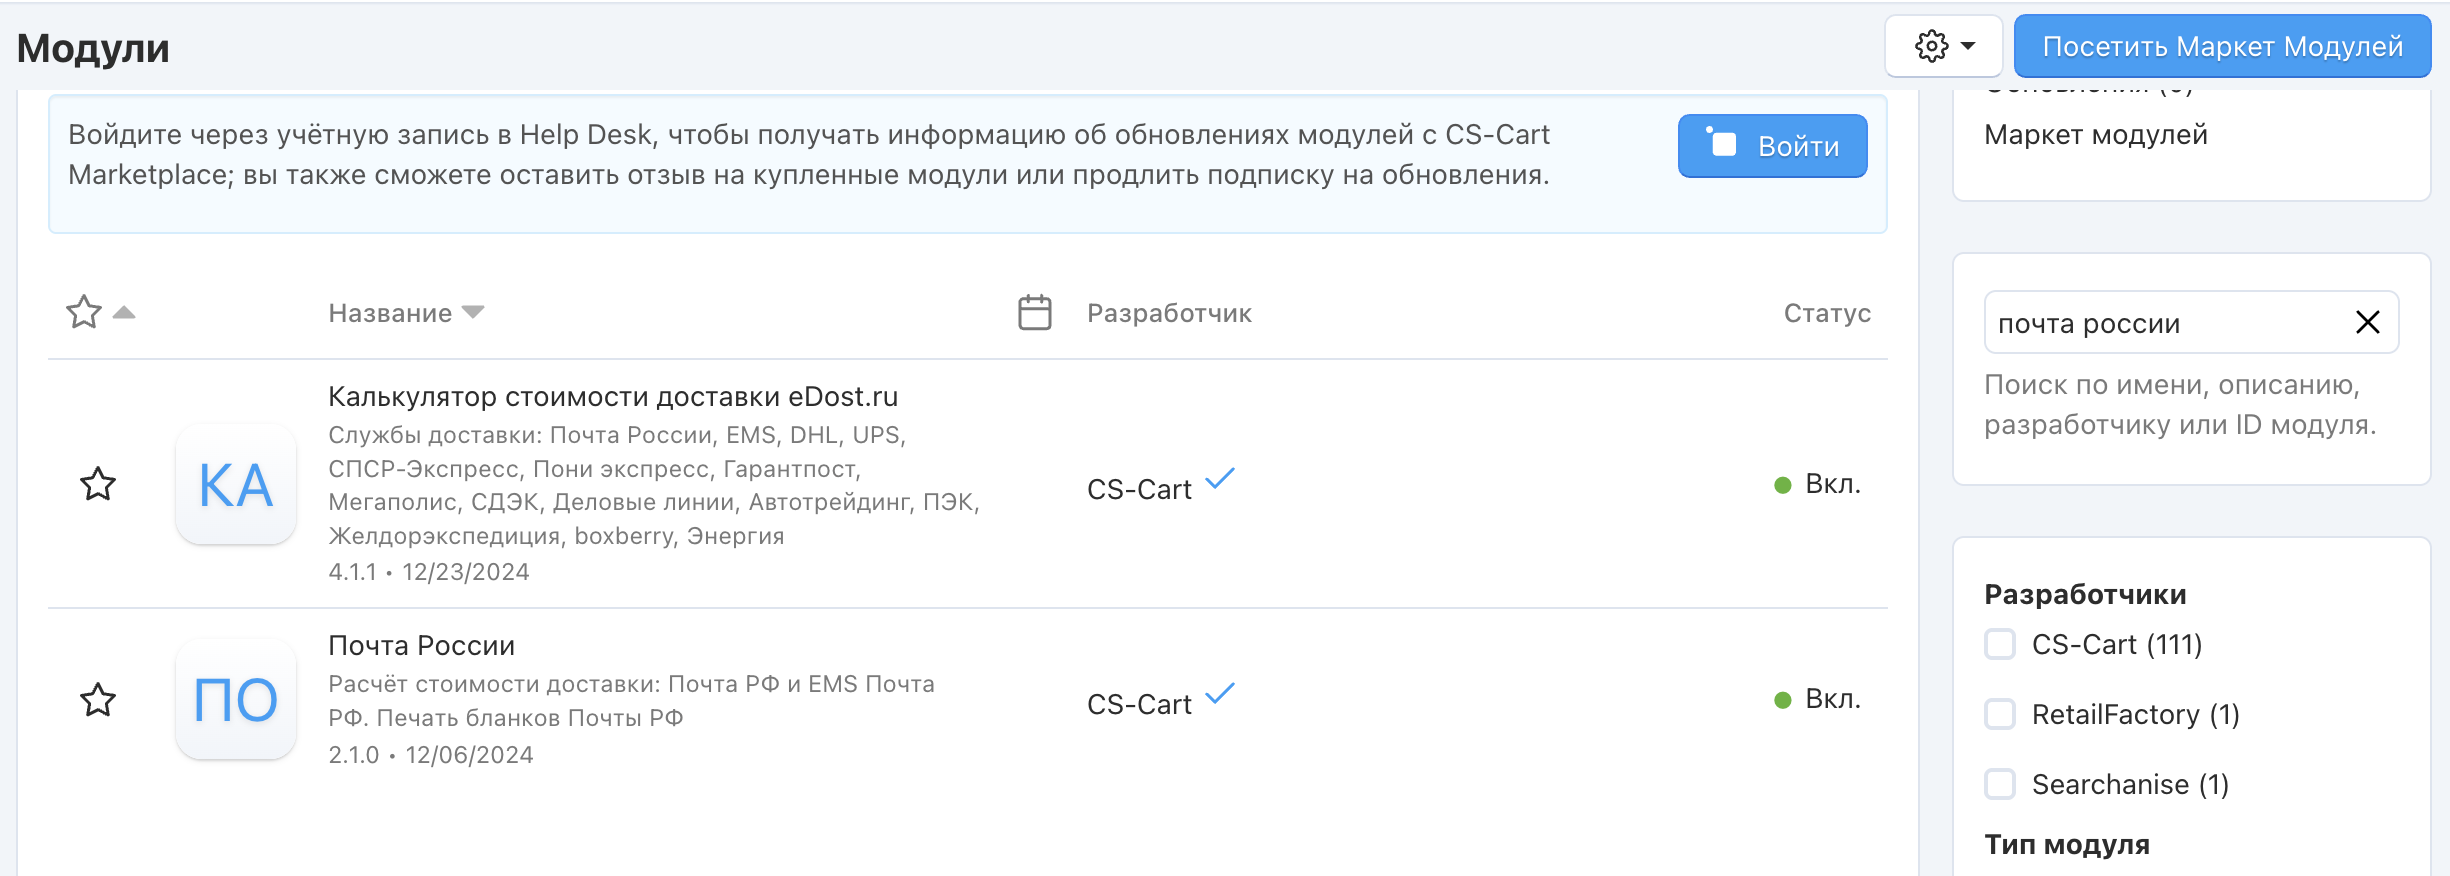
Task: Clear the search field with X
Action: pyautogui.click(x=2367, y=322)
